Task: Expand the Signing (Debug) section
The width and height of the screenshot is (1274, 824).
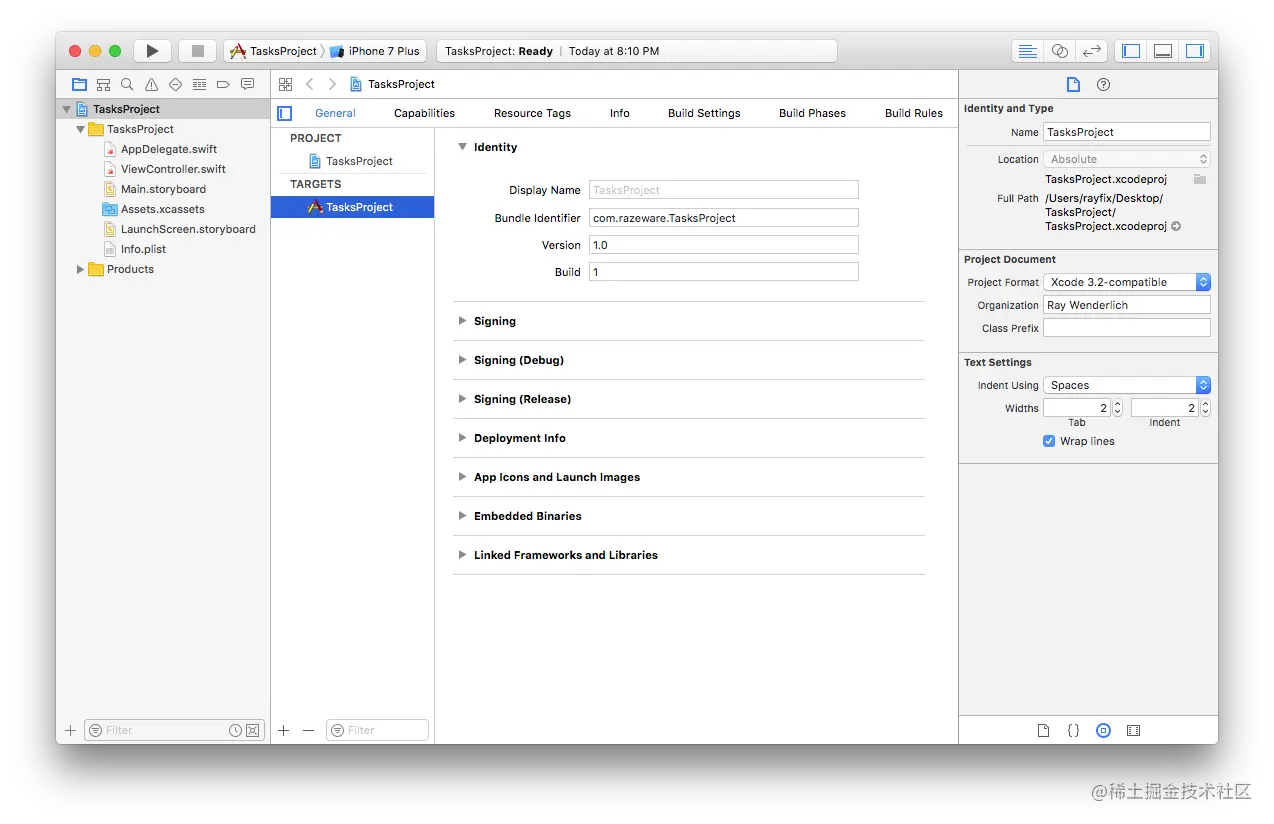Action: point(462,360)
